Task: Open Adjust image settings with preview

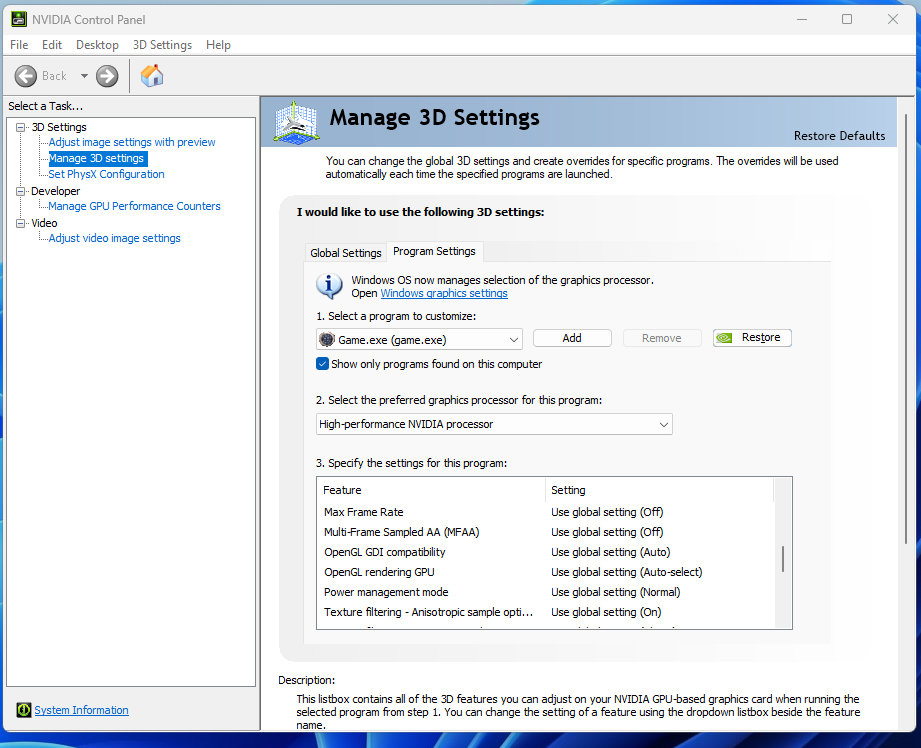Action: click(132, 142)
